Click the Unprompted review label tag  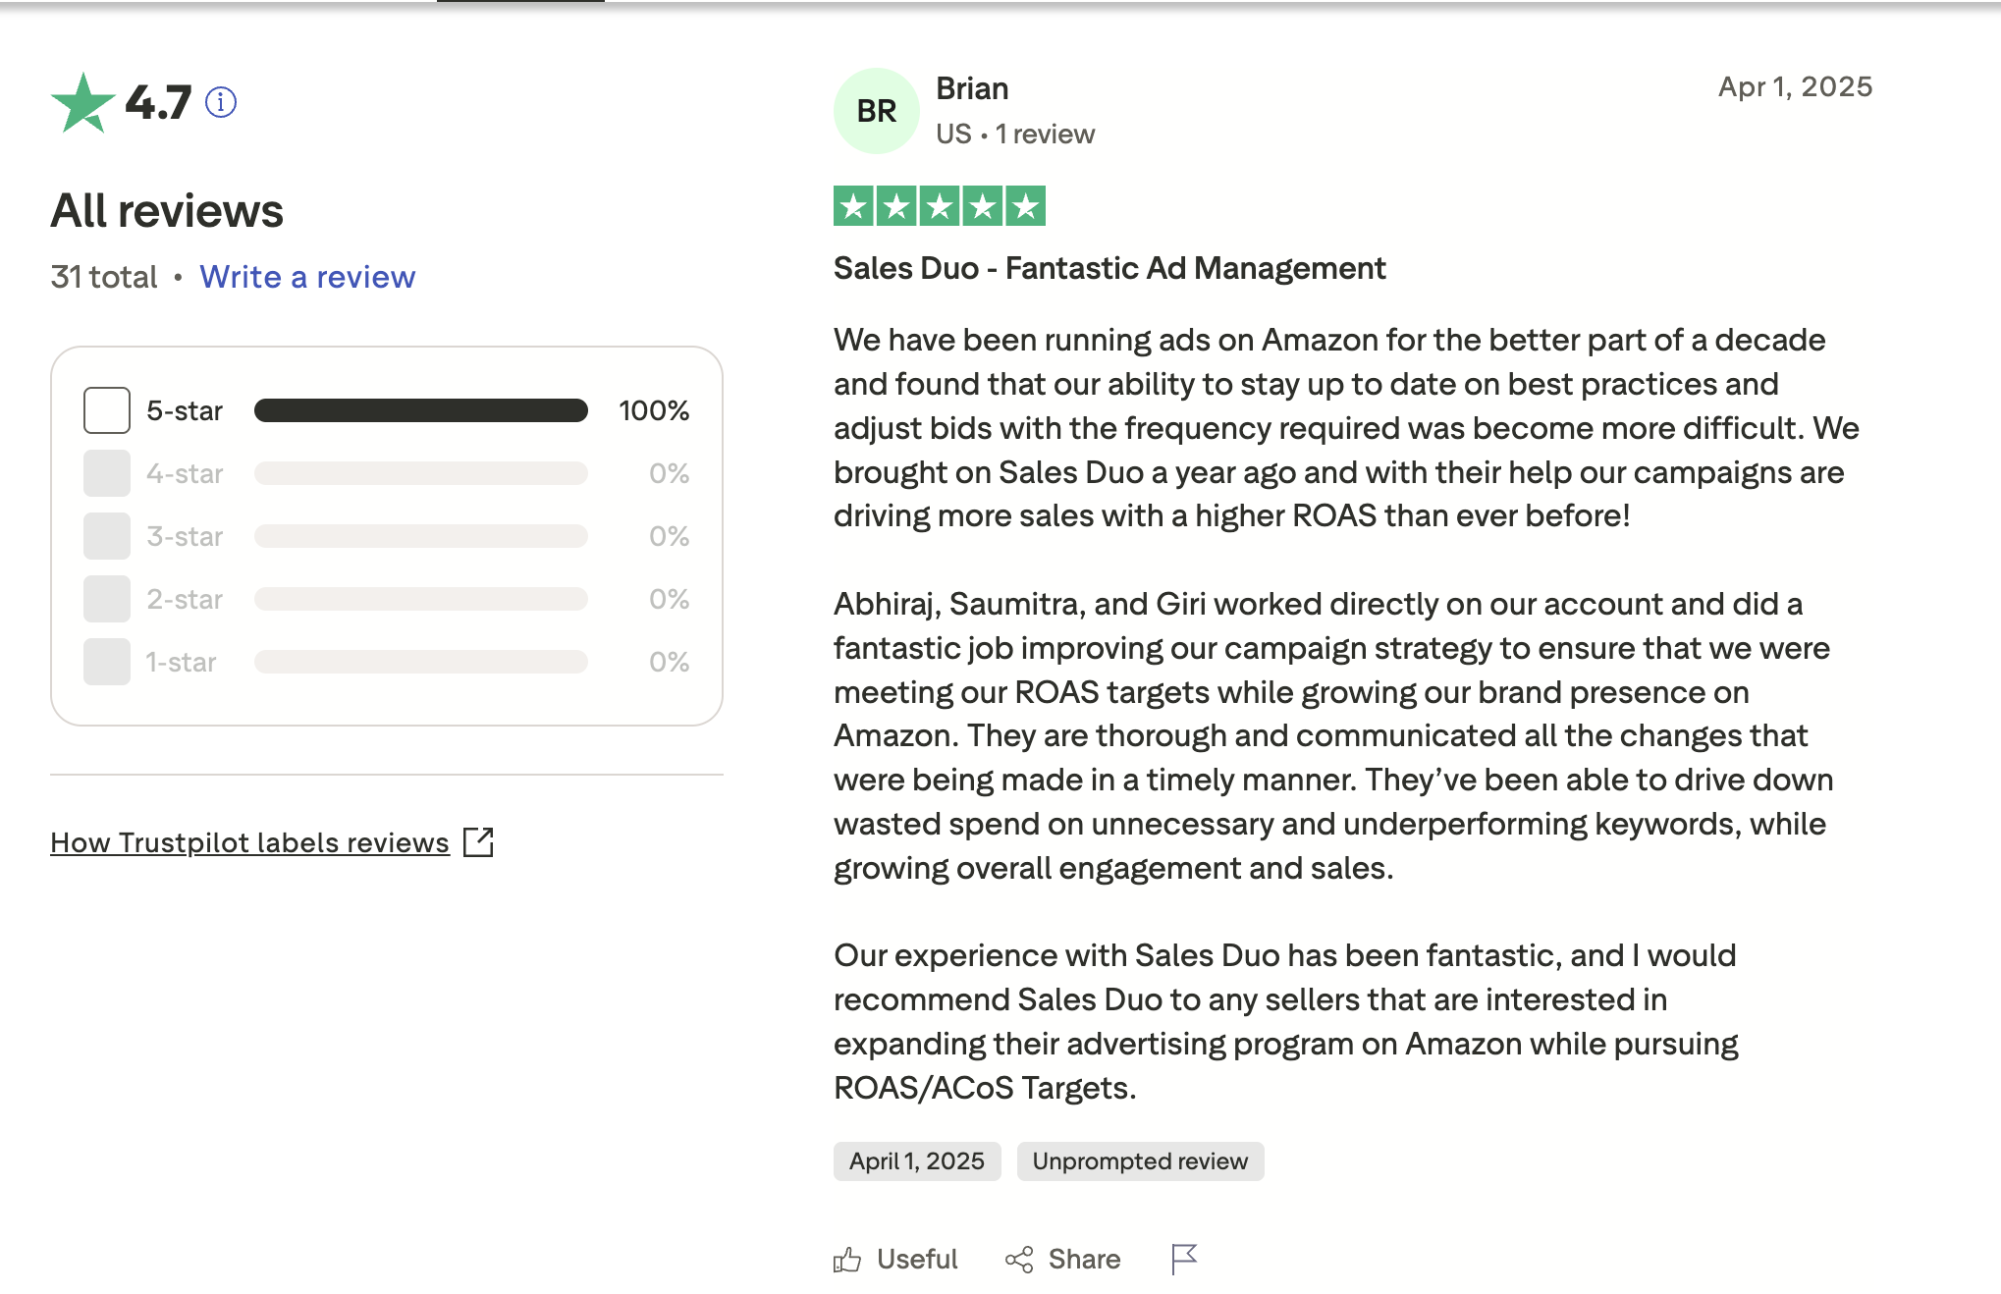(1140, 1161)
